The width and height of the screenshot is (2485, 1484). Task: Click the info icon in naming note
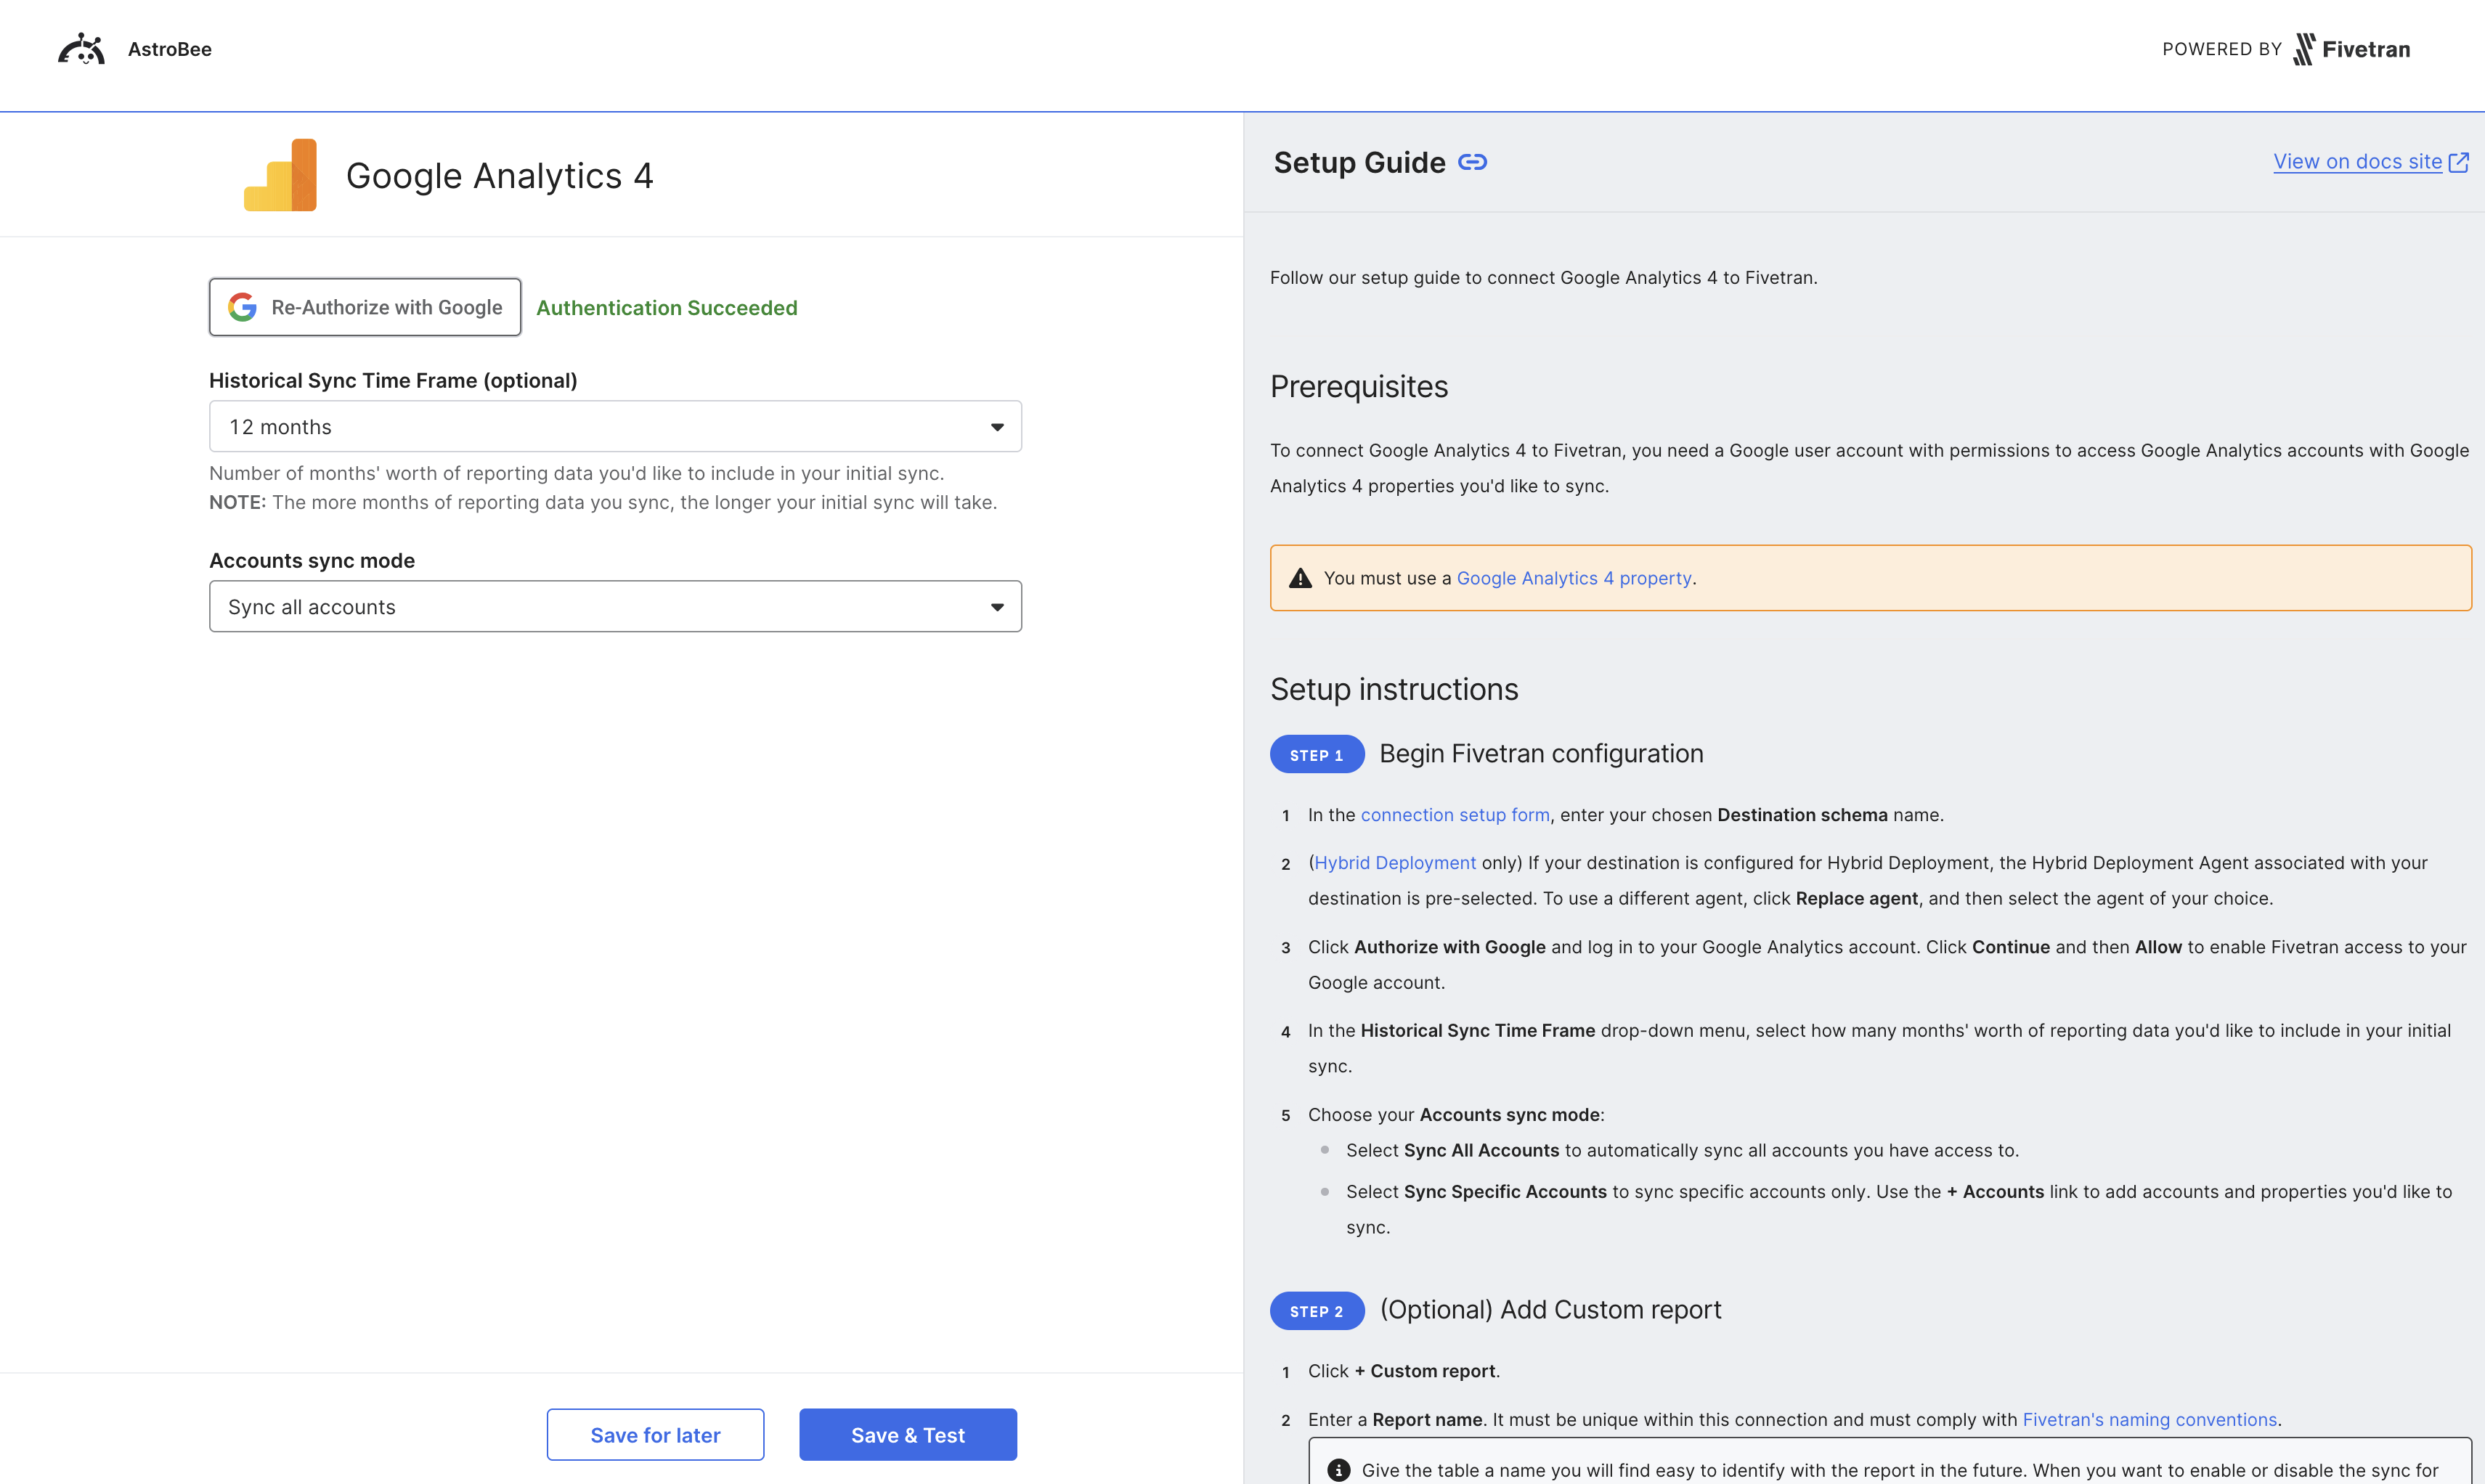tap(1338, 1470)
